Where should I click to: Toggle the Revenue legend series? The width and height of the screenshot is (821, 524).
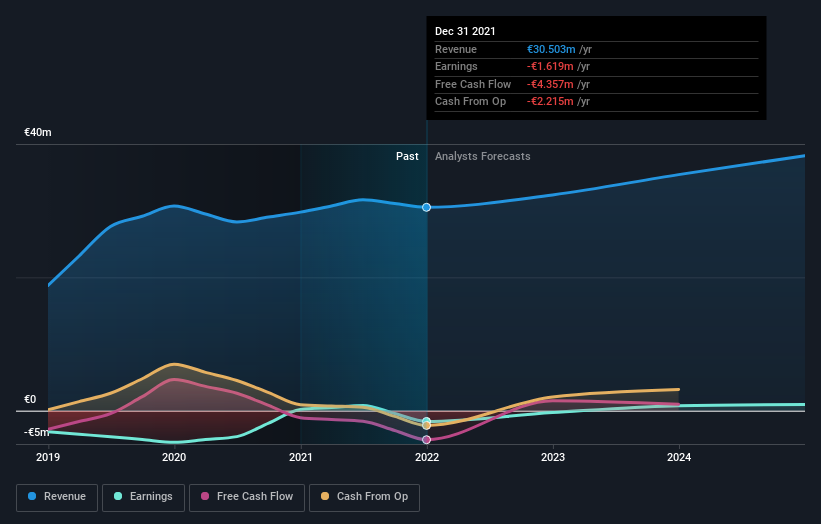[x=57, y=497]
